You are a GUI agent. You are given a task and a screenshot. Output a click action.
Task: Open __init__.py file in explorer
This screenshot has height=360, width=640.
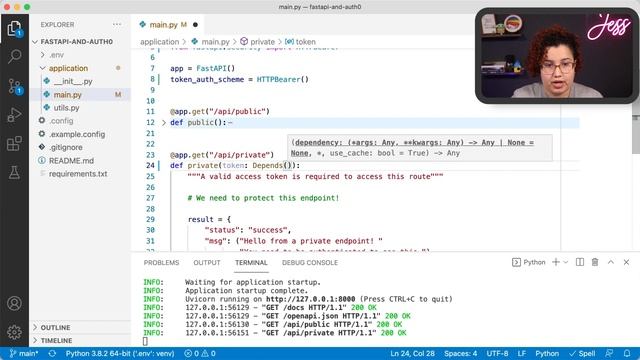[x=73, y=81]
